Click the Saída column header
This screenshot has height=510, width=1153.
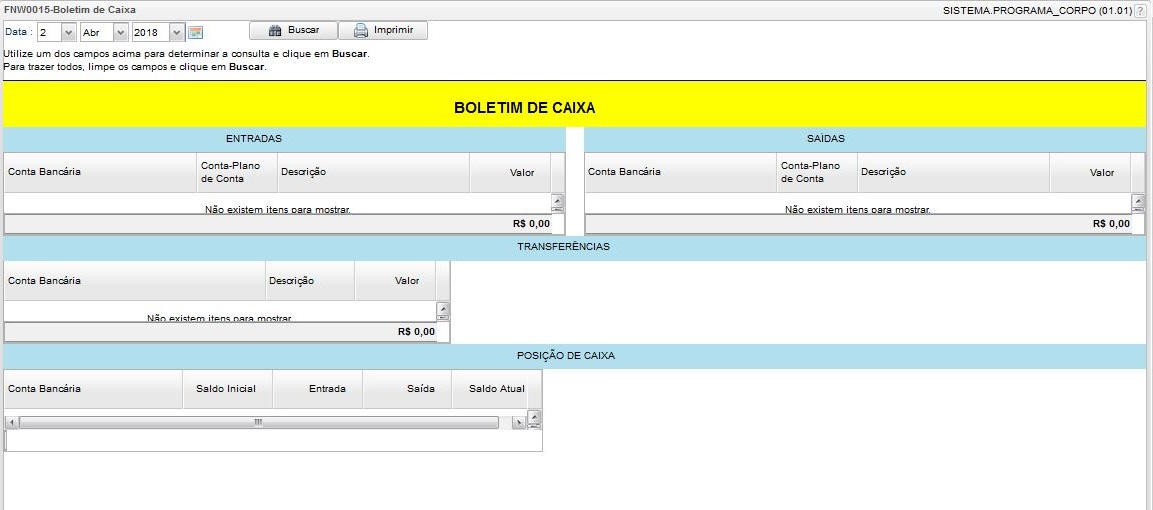pyautogui.click(x=407, y=389)
